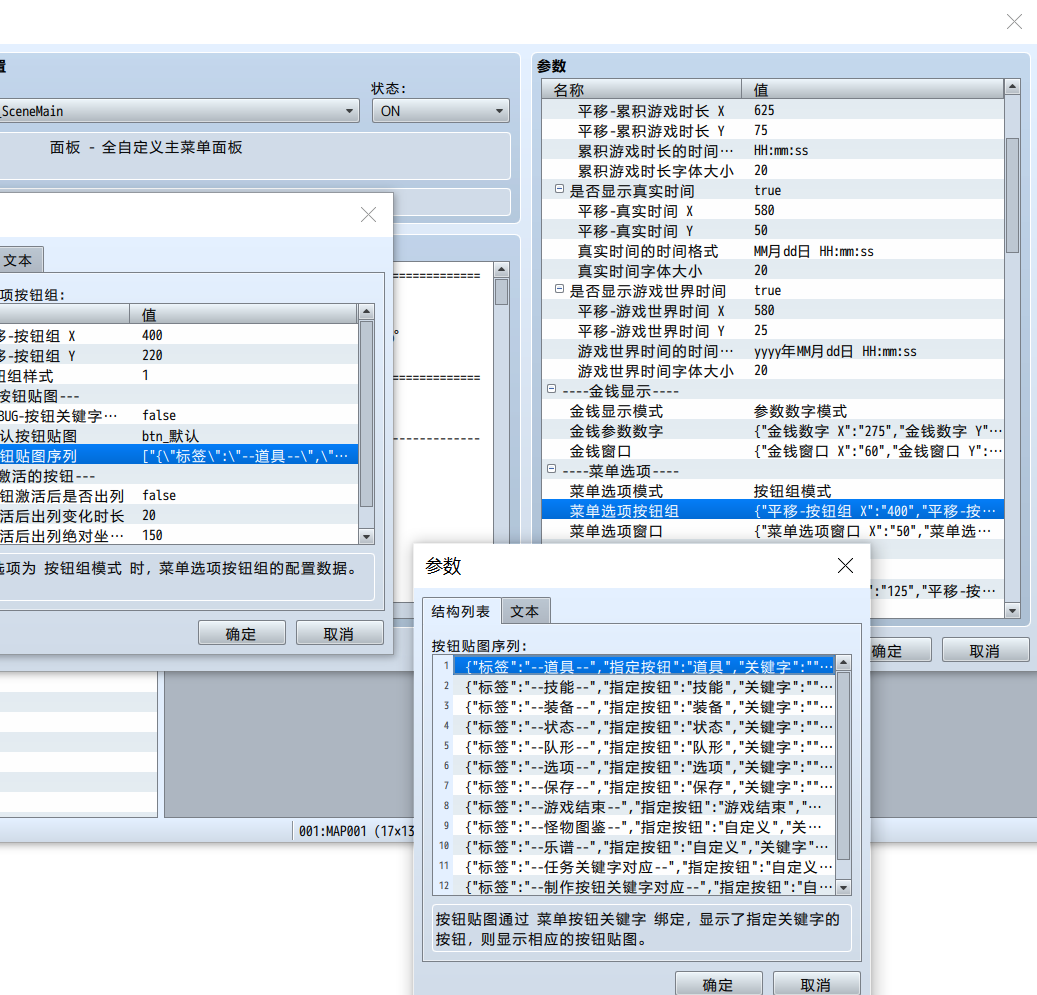Switch to 结构列表 tab in 参数 dialog
Image resolution: width=1037 pixels, height=995 pixels.
[461, 611]
